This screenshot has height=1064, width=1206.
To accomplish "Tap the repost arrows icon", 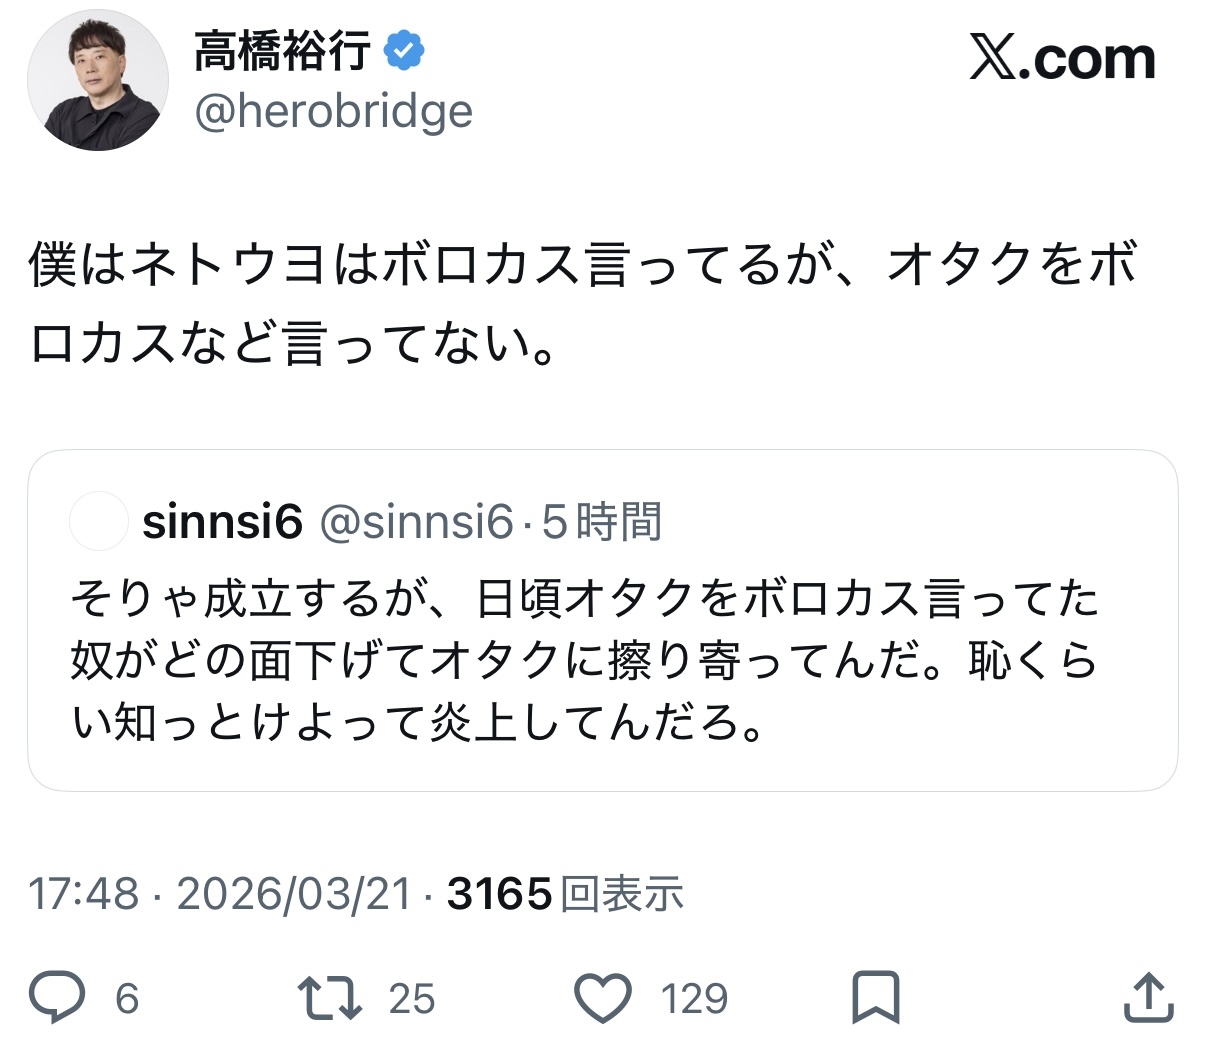I will (330, 998).
